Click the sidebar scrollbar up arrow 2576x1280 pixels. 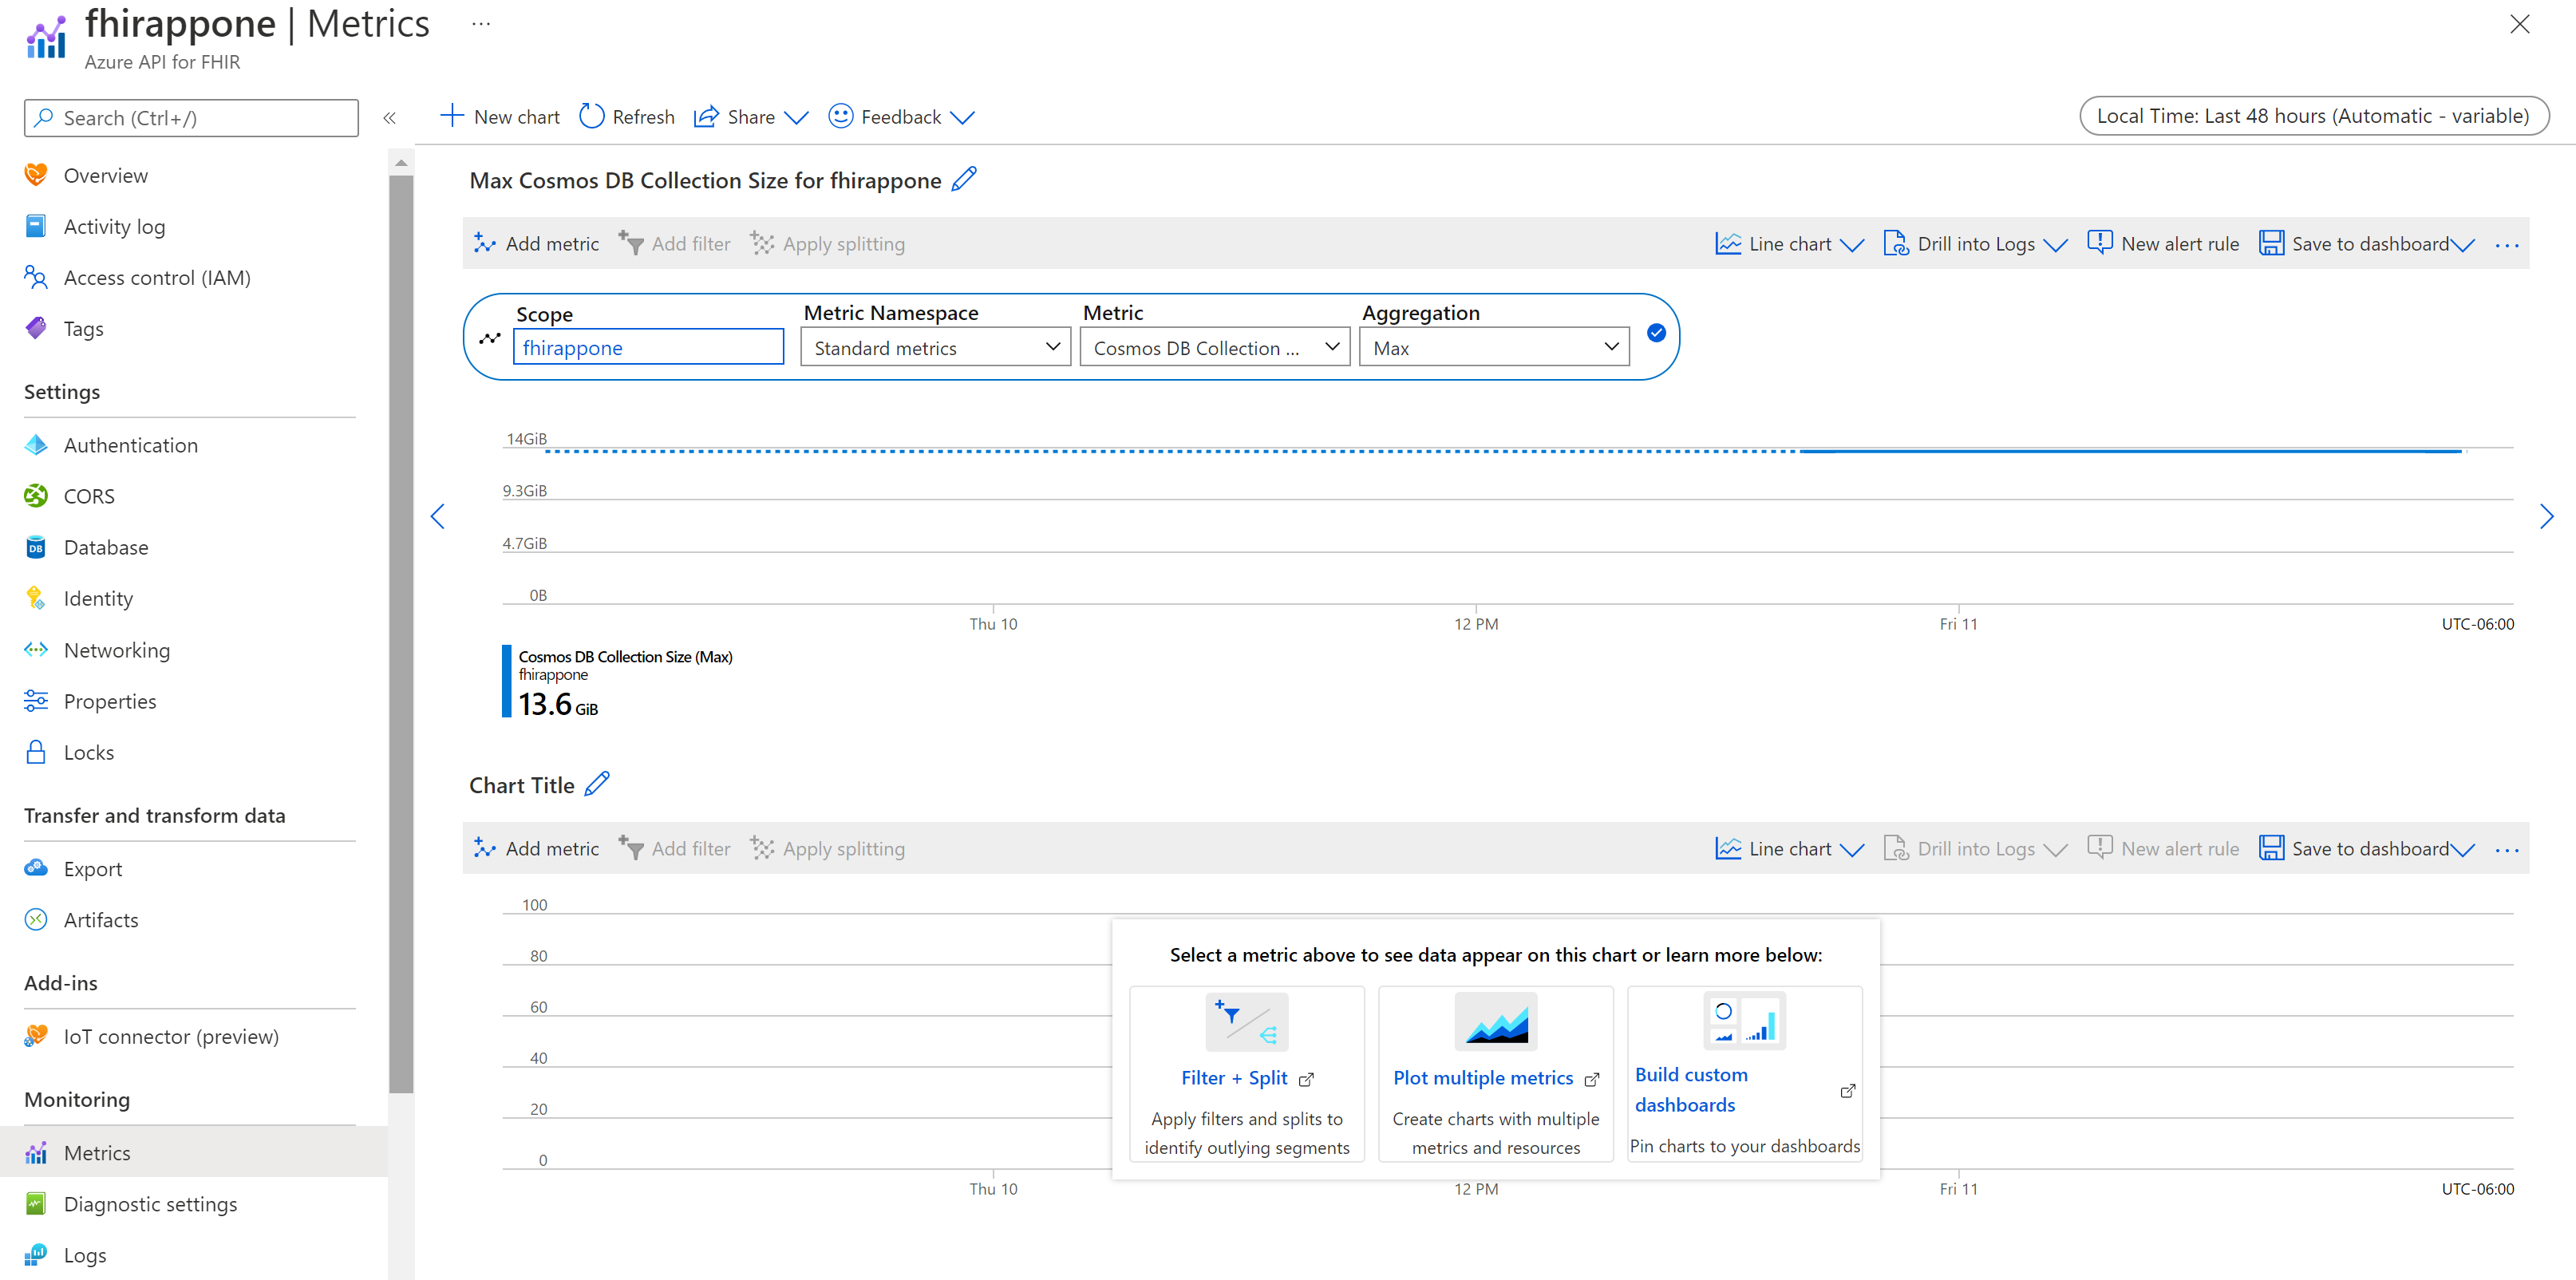[x=401, y=162]
